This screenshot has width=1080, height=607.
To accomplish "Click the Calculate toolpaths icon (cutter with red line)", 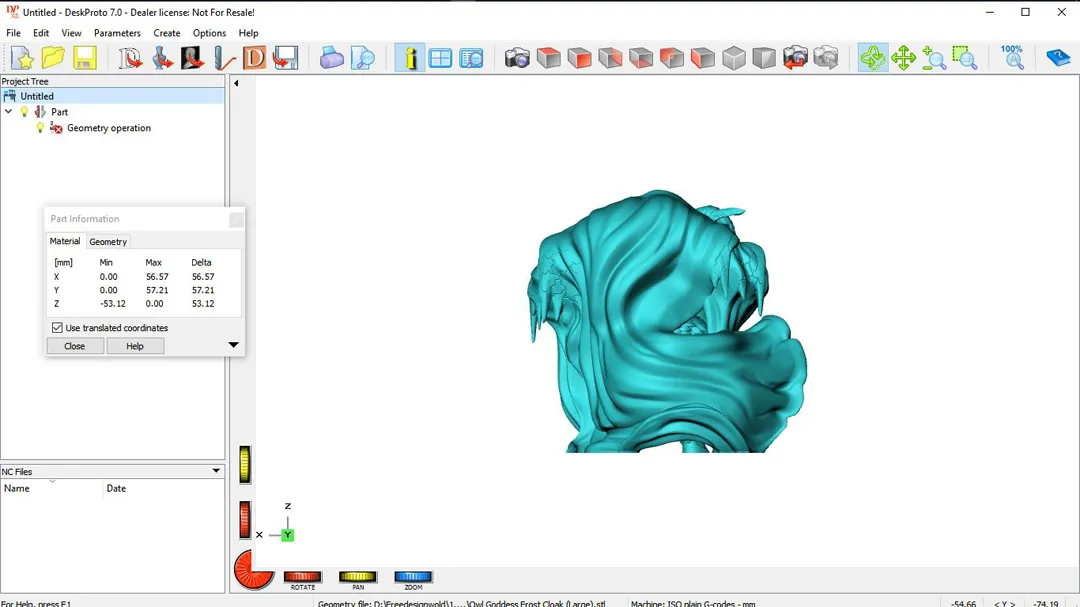I will pos(224,58).
